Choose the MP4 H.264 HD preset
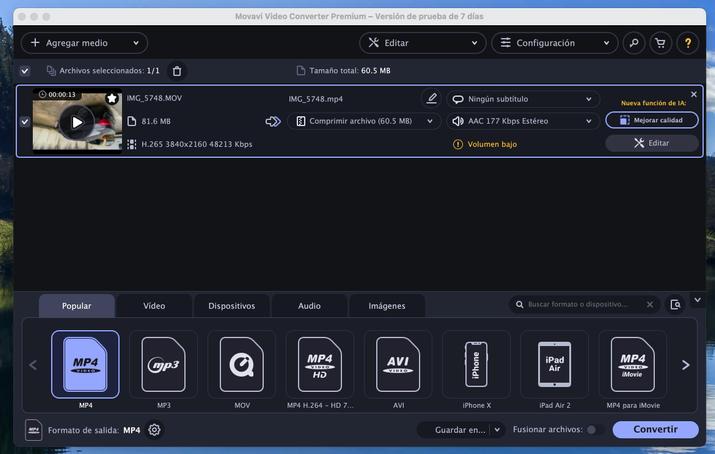Screen dimensions: 715x454 (x=320, y=365)
